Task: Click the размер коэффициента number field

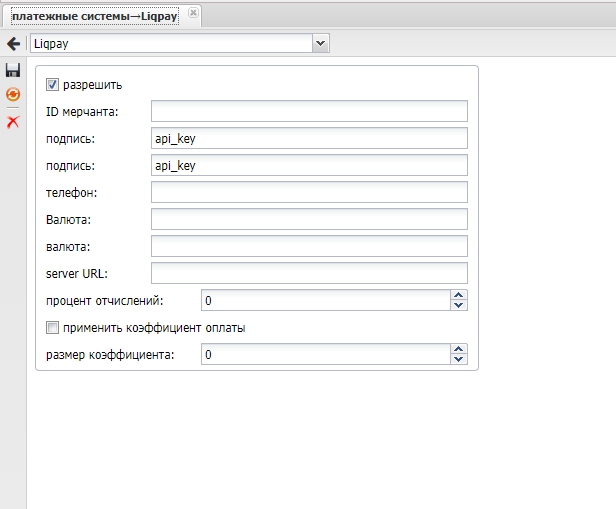Action: [x=325, y=354]
